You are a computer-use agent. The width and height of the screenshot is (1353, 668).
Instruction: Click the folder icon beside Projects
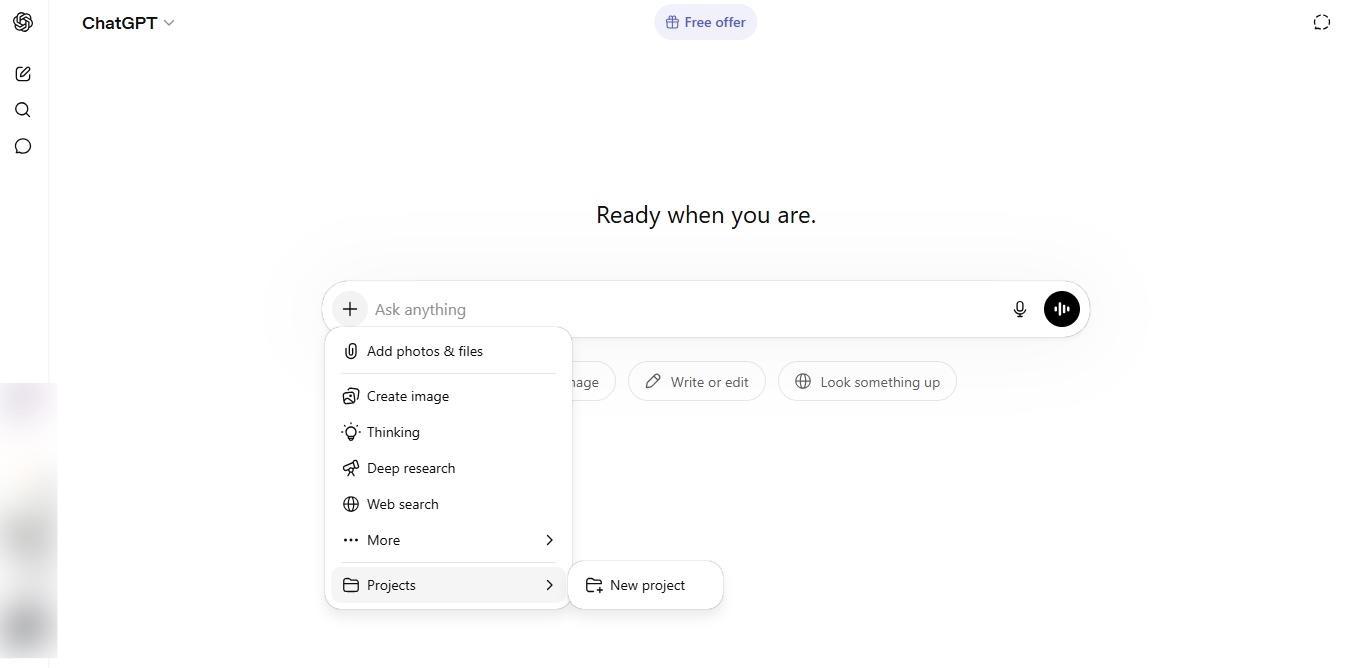coord(351,585)
